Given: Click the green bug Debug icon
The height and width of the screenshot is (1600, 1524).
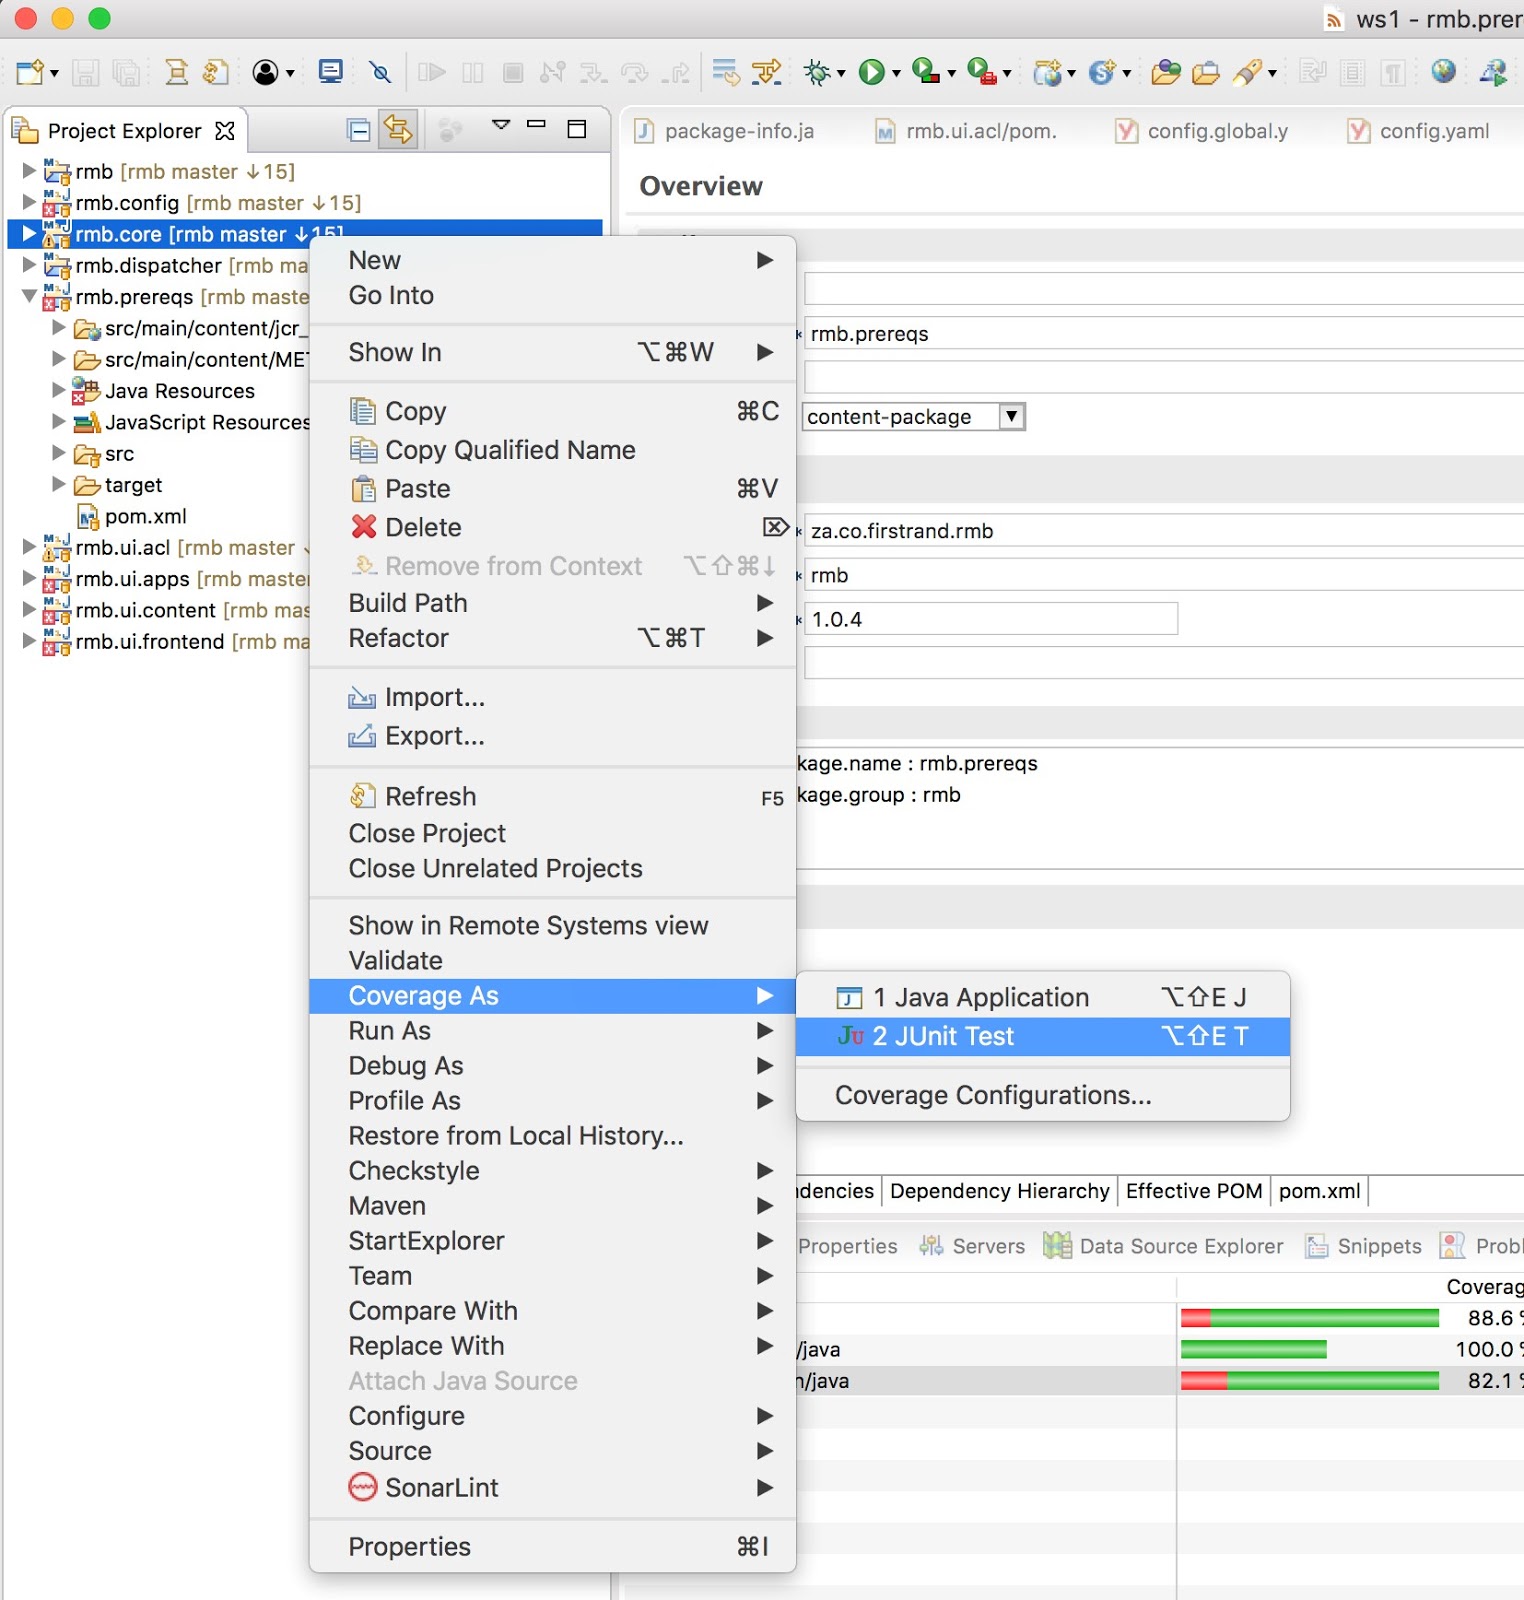Looking at the screenshot, I should pos(817,72).
